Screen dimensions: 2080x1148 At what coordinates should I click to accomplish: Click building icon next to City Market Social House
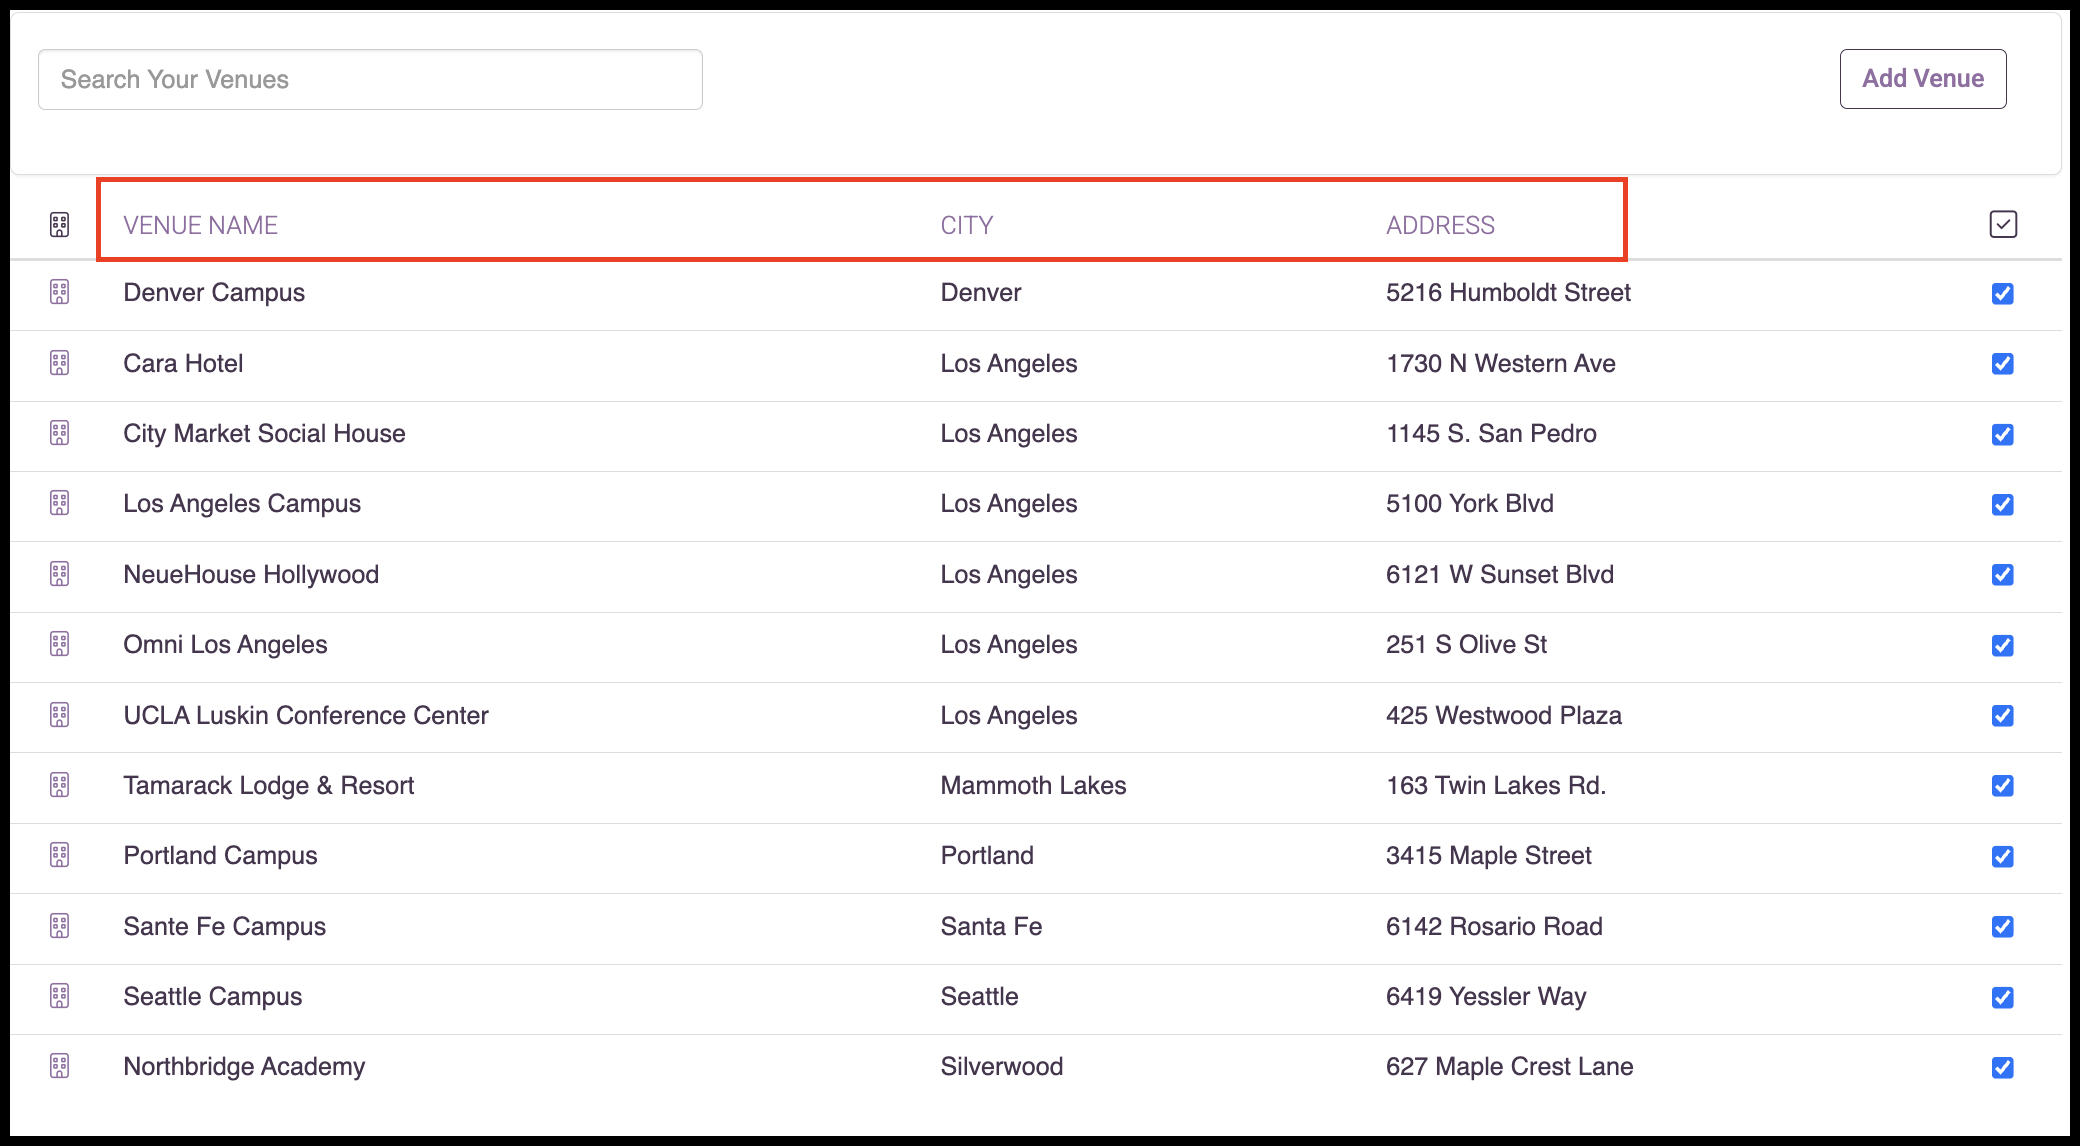pyautogui.click(x=60, y=433)
